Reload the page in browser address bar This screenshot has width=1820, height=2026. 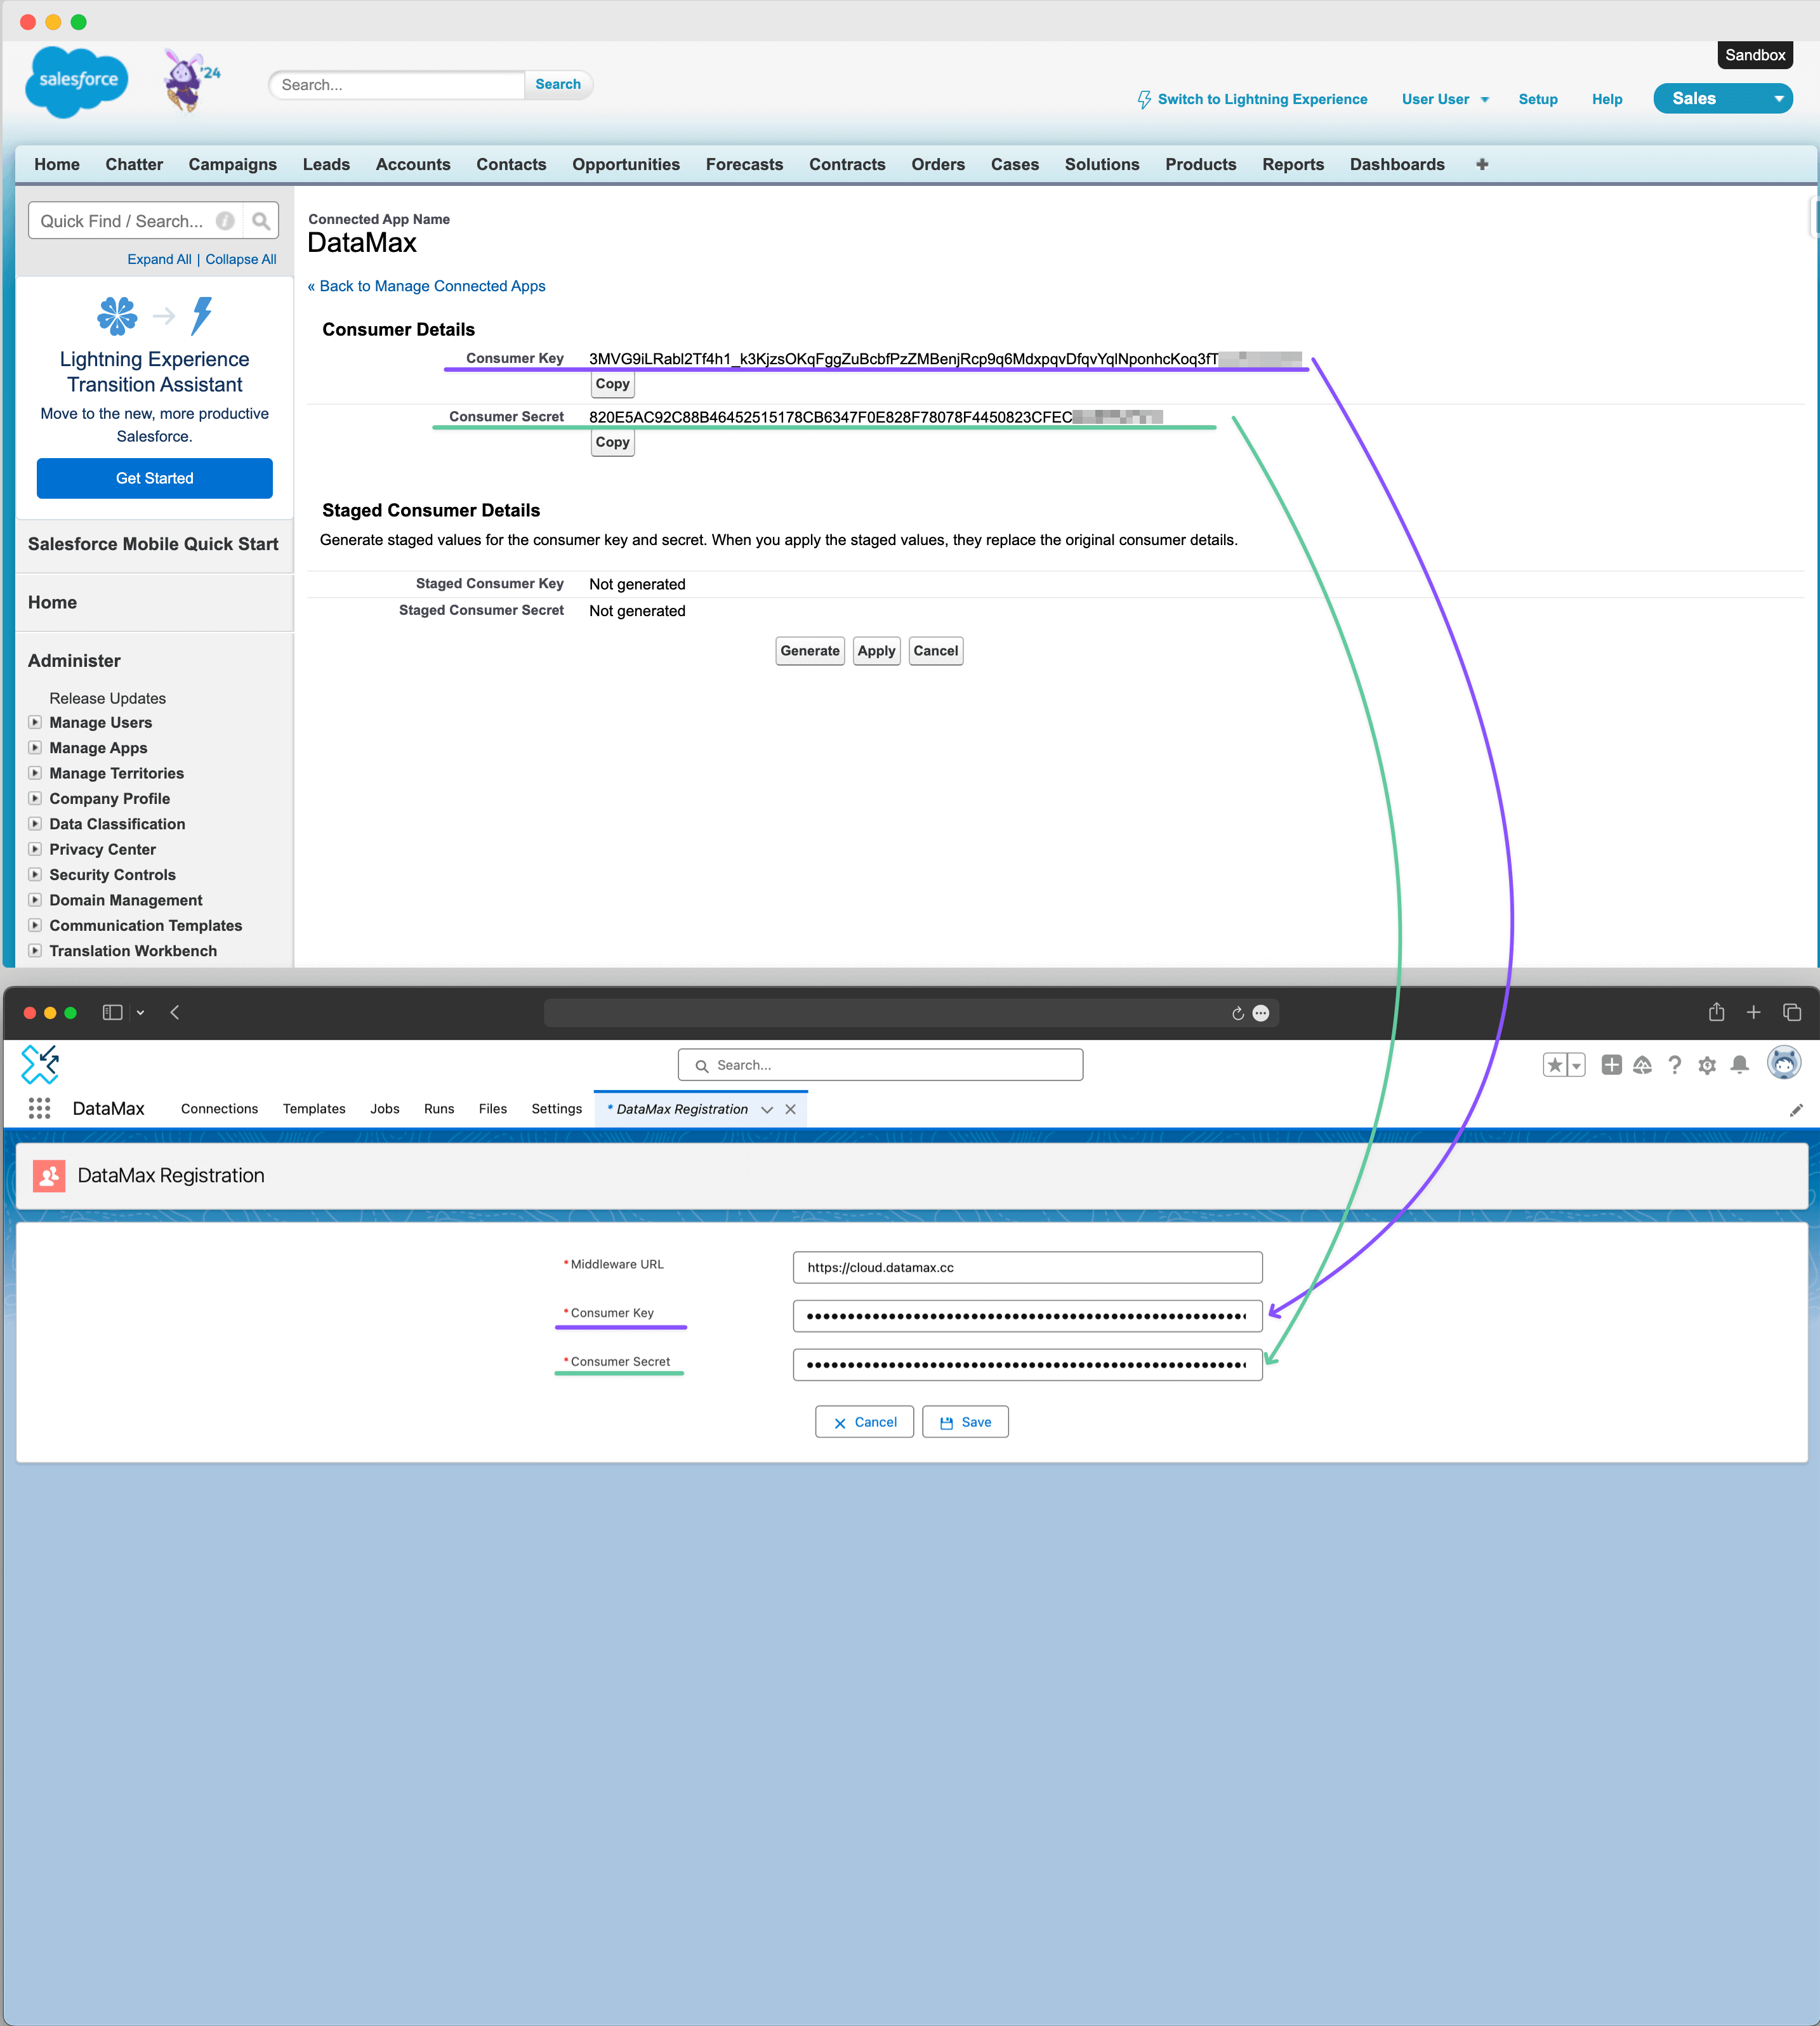click(1238, 1013)
